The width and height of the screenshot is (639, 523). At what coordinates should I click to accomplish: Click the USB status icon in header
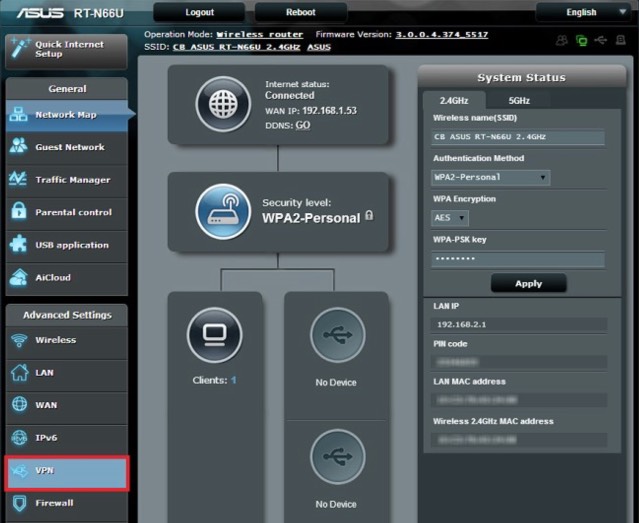pos(601,40)
